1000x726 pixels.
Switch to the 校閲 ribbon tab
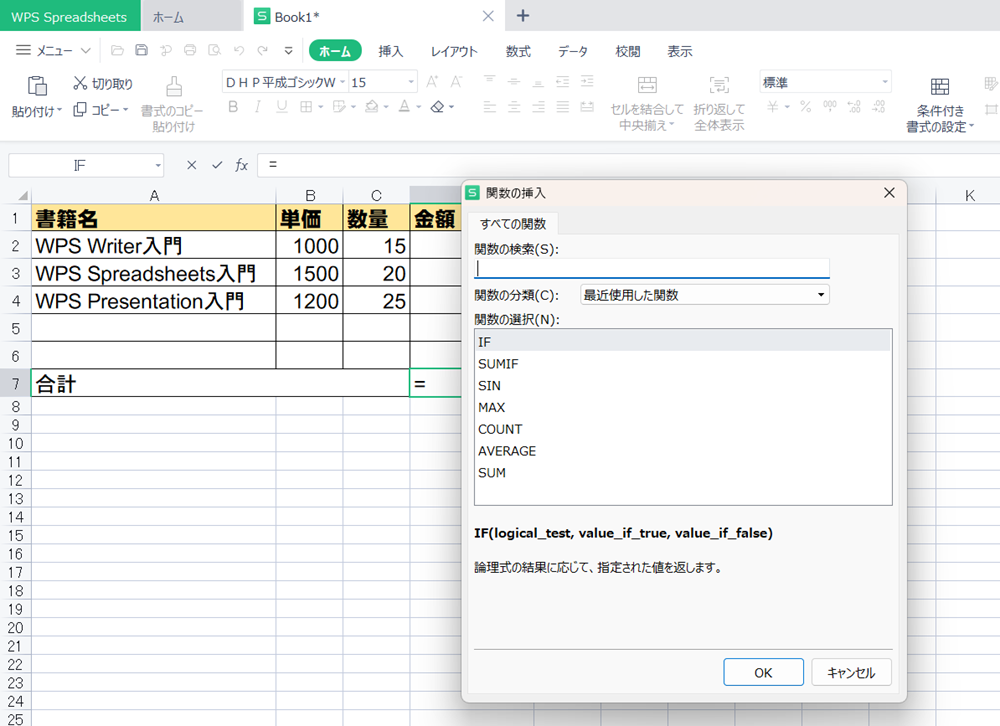(x=628, y=51)
